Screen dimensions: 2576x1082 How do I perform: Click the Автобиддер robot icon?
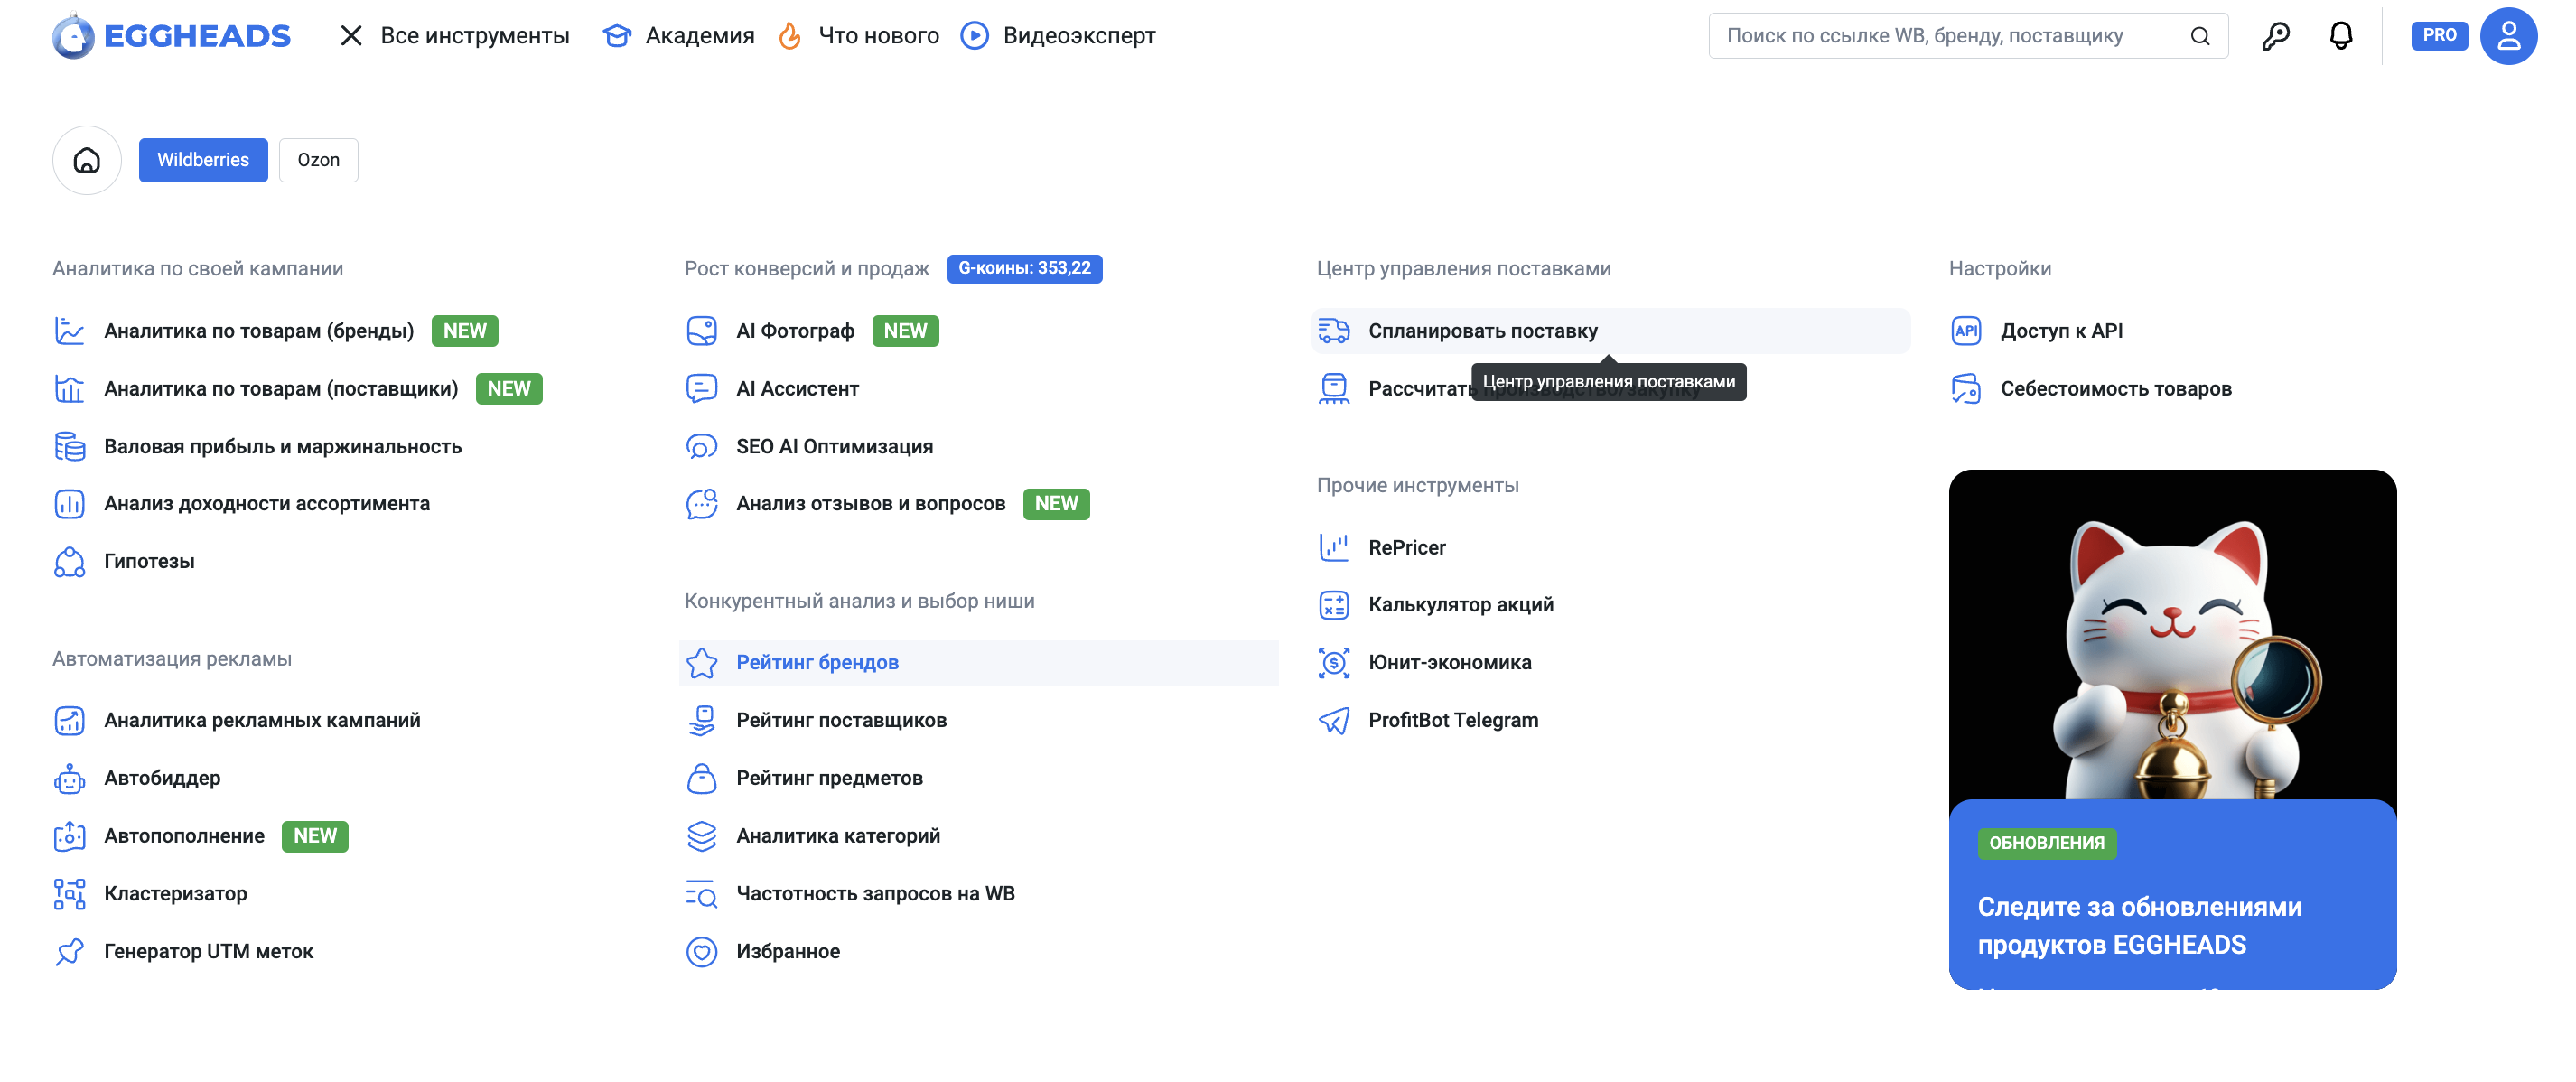tap(69, 779)
